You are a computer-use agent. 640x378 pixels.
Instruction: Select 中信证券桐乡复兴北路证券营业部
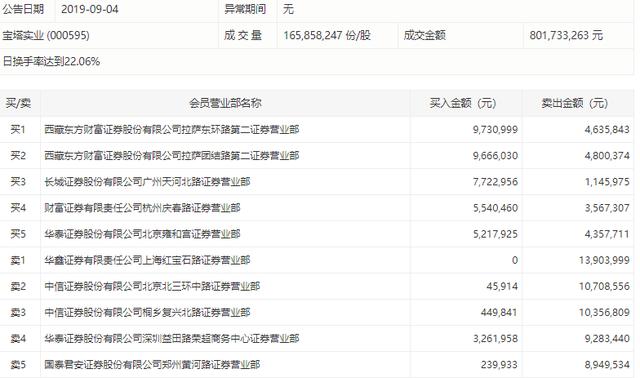tap(147, 312)
